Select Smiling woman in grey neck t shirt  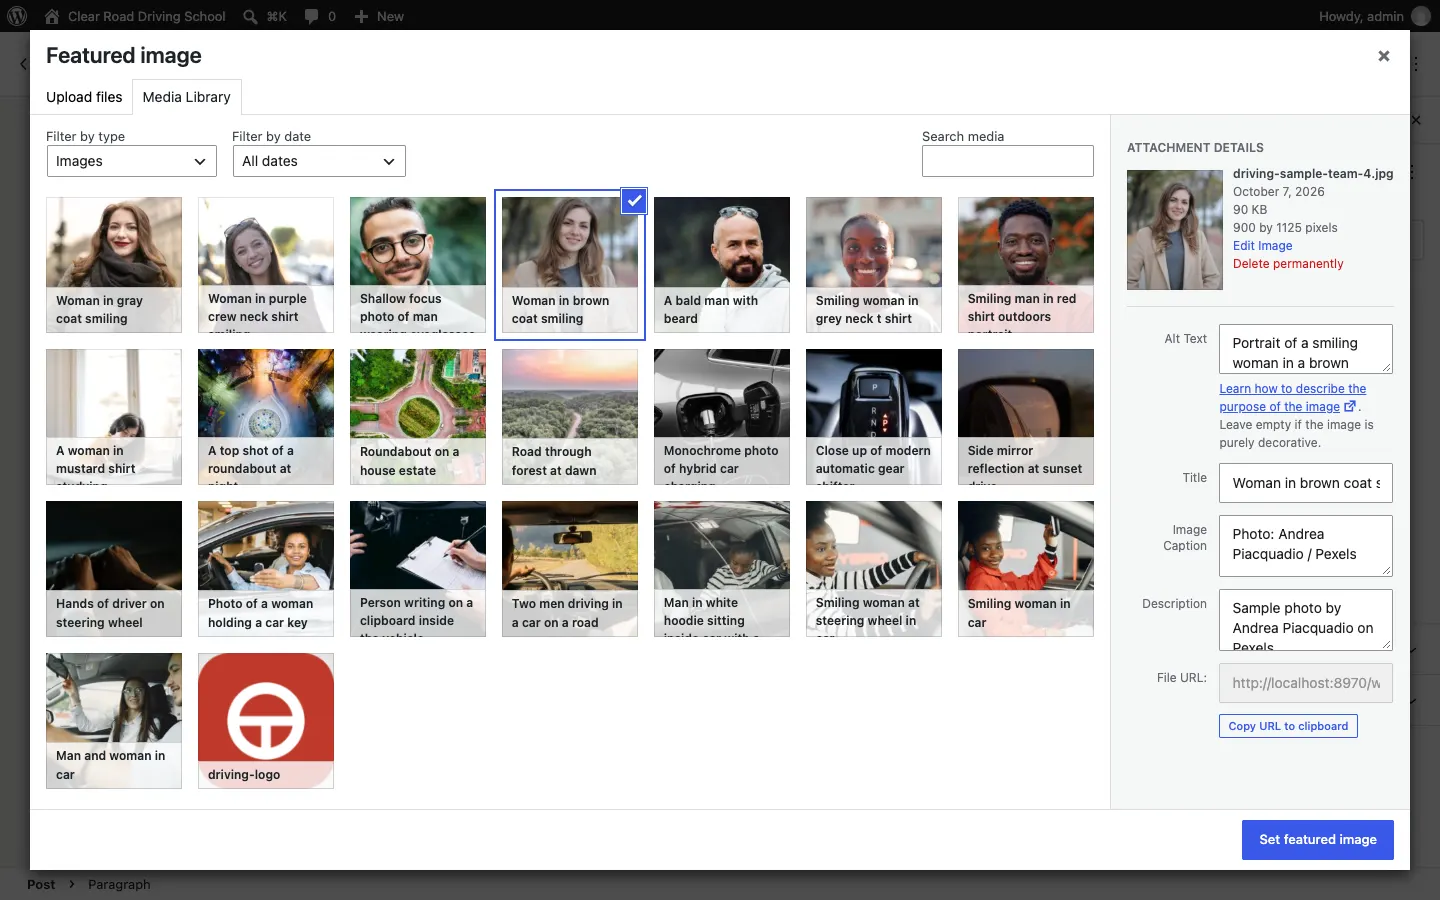(874, 265)
